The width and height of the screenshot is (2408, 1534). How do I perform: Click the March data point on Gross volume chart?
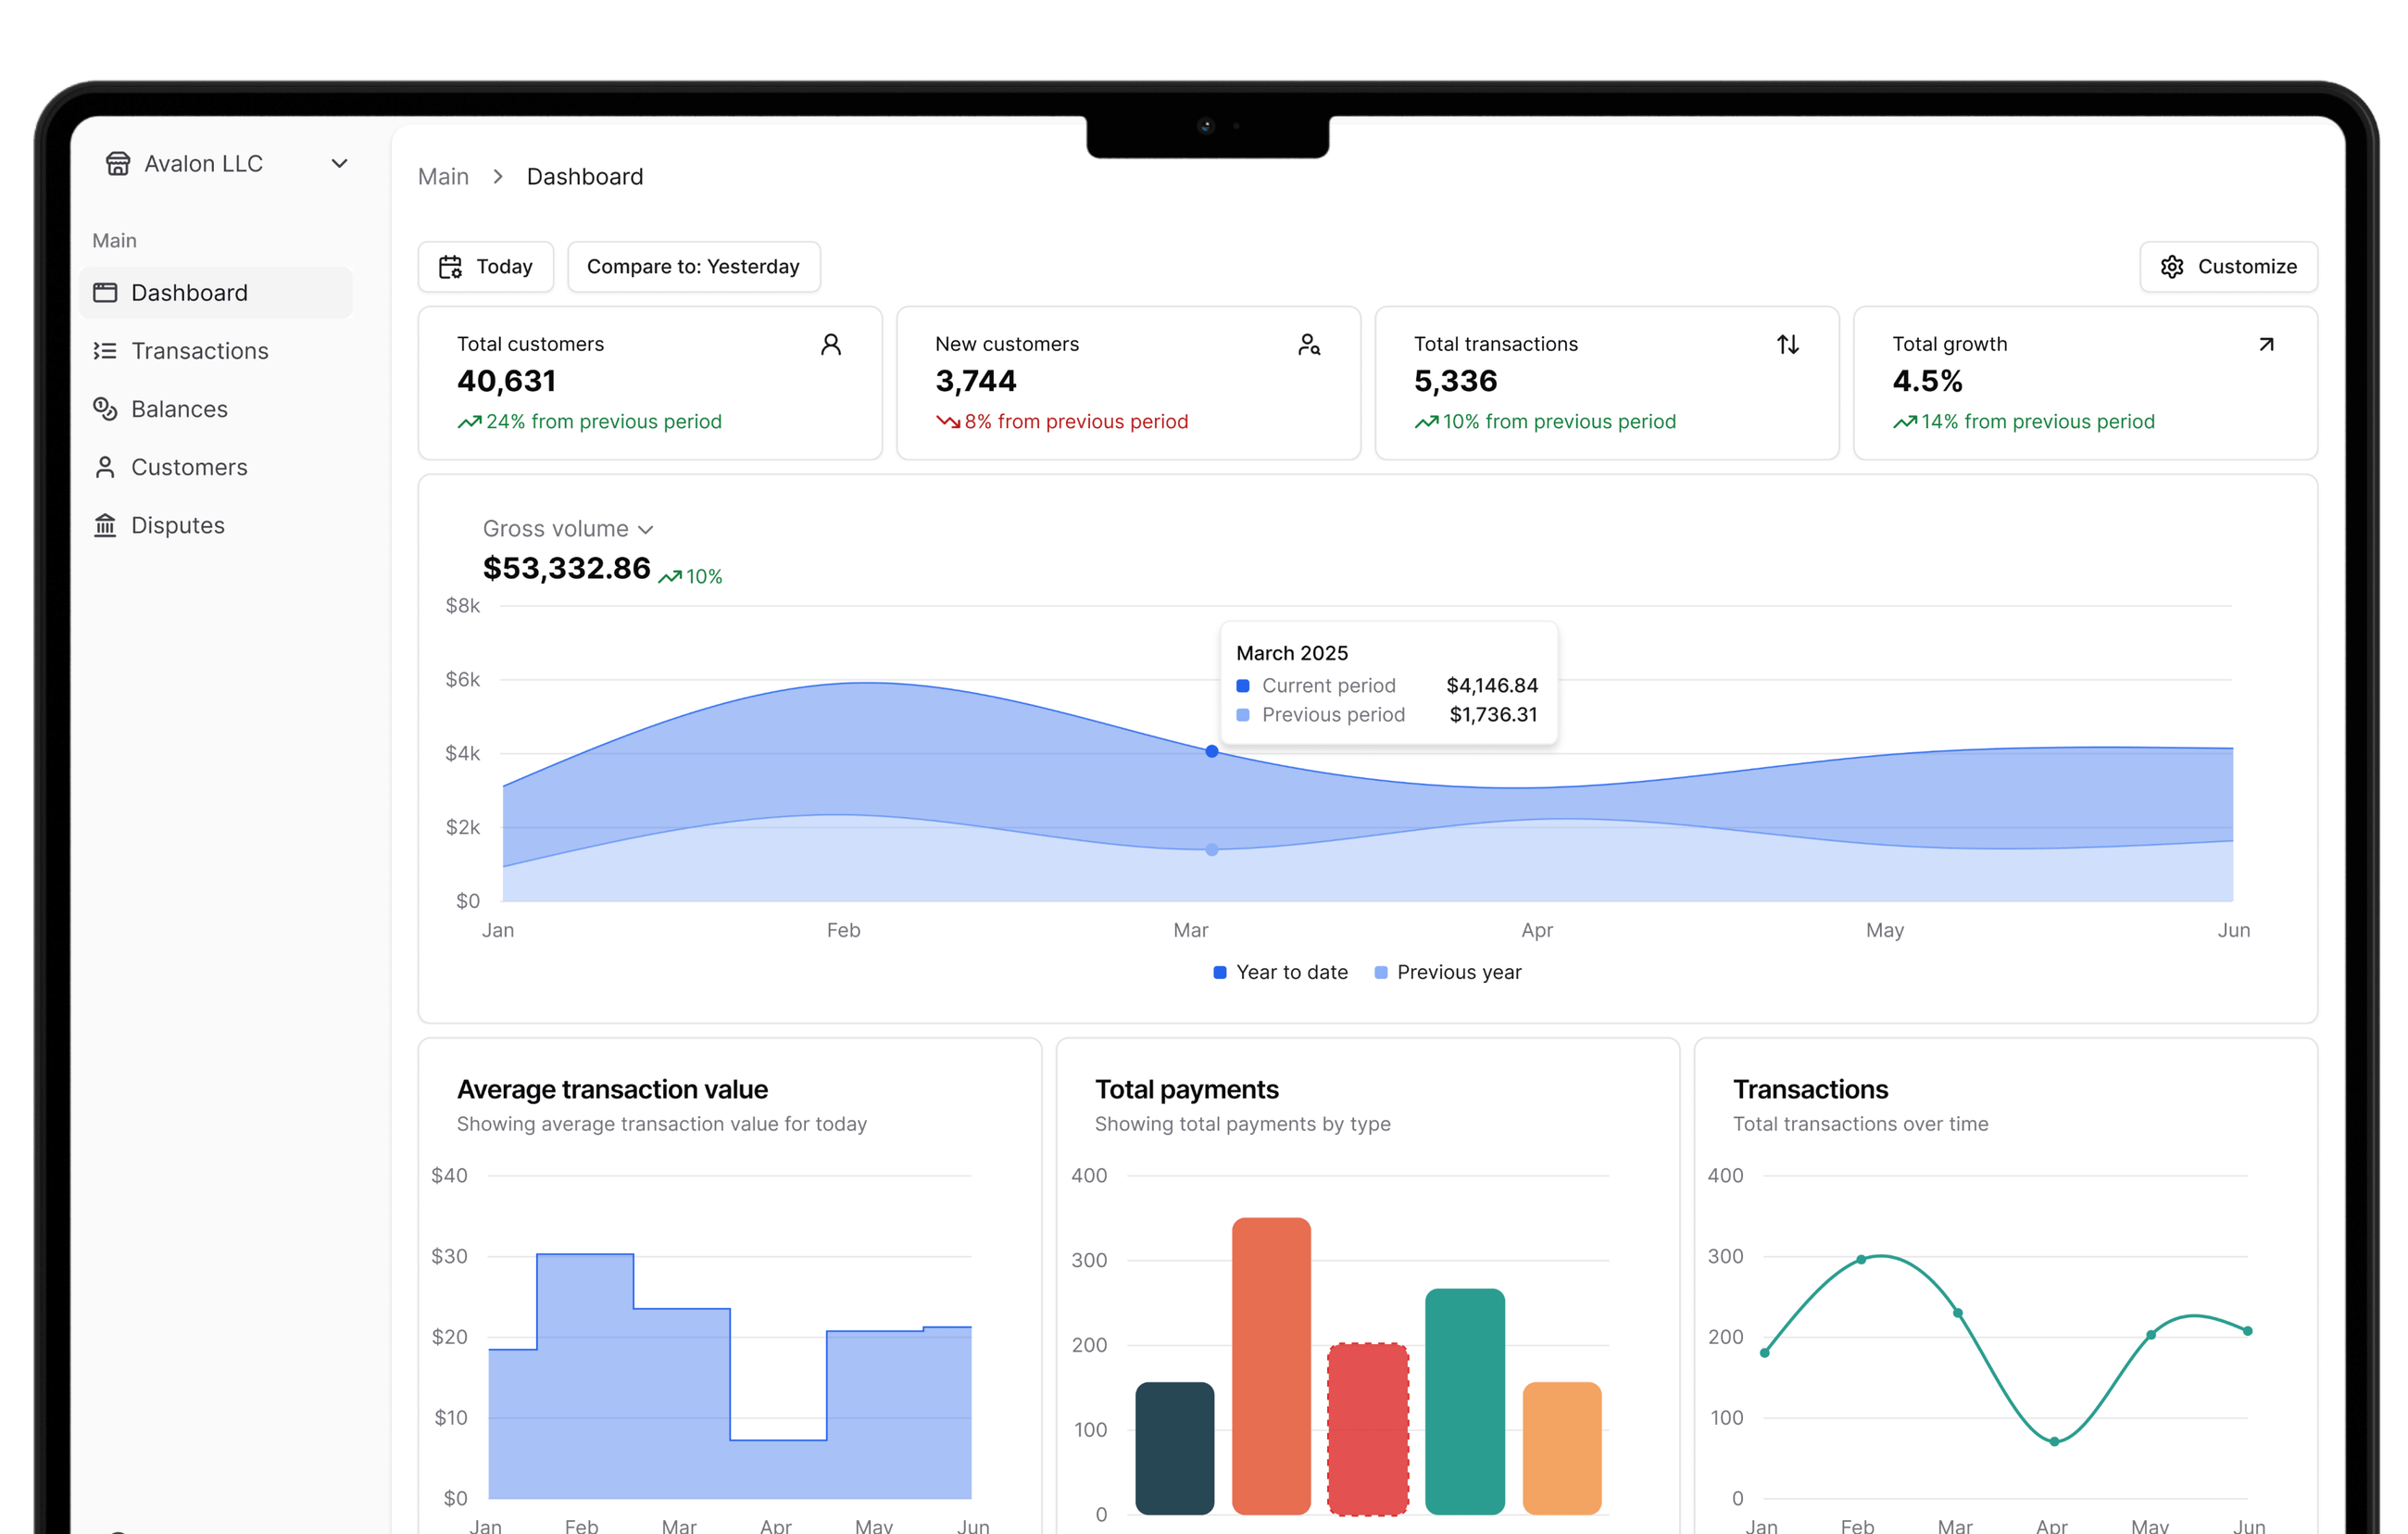[x=1211, y=751]
